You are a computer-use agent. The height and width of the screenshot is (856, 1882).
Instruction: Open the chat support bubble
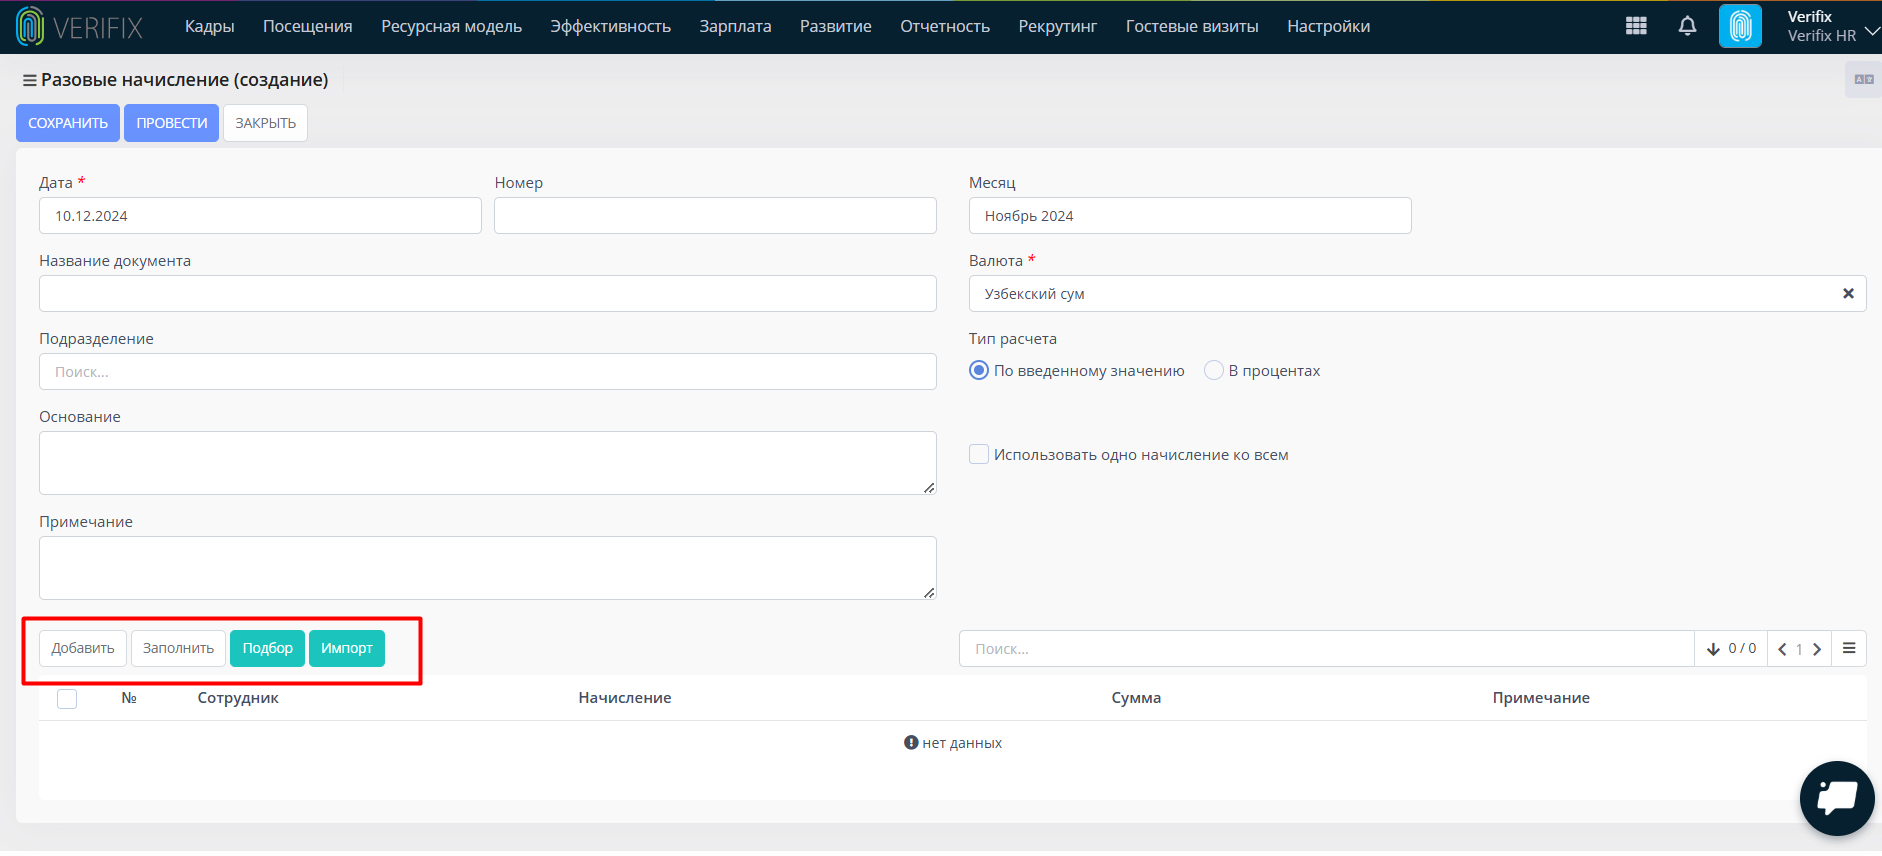pyautogui.click(x=1837, y=798)
